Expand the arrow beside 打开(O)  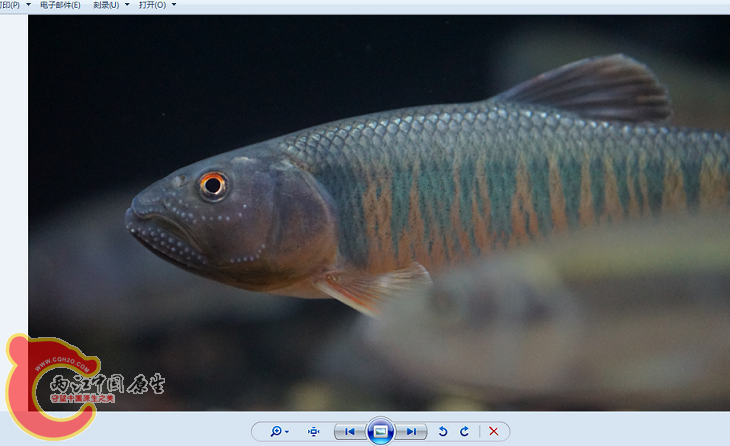pos(174,5)
